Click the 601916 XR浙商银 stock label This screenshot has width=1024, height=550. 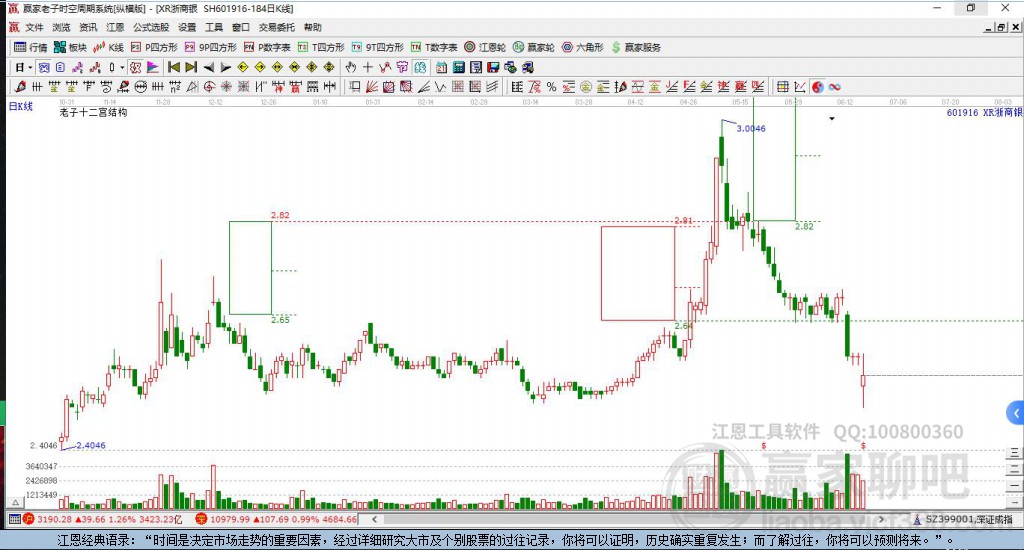[984, 112]
